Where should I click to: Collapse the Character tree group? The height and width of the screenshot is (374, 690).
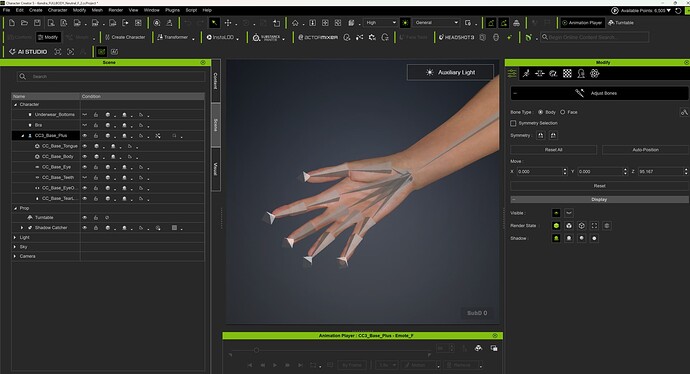tap(16, 105)
